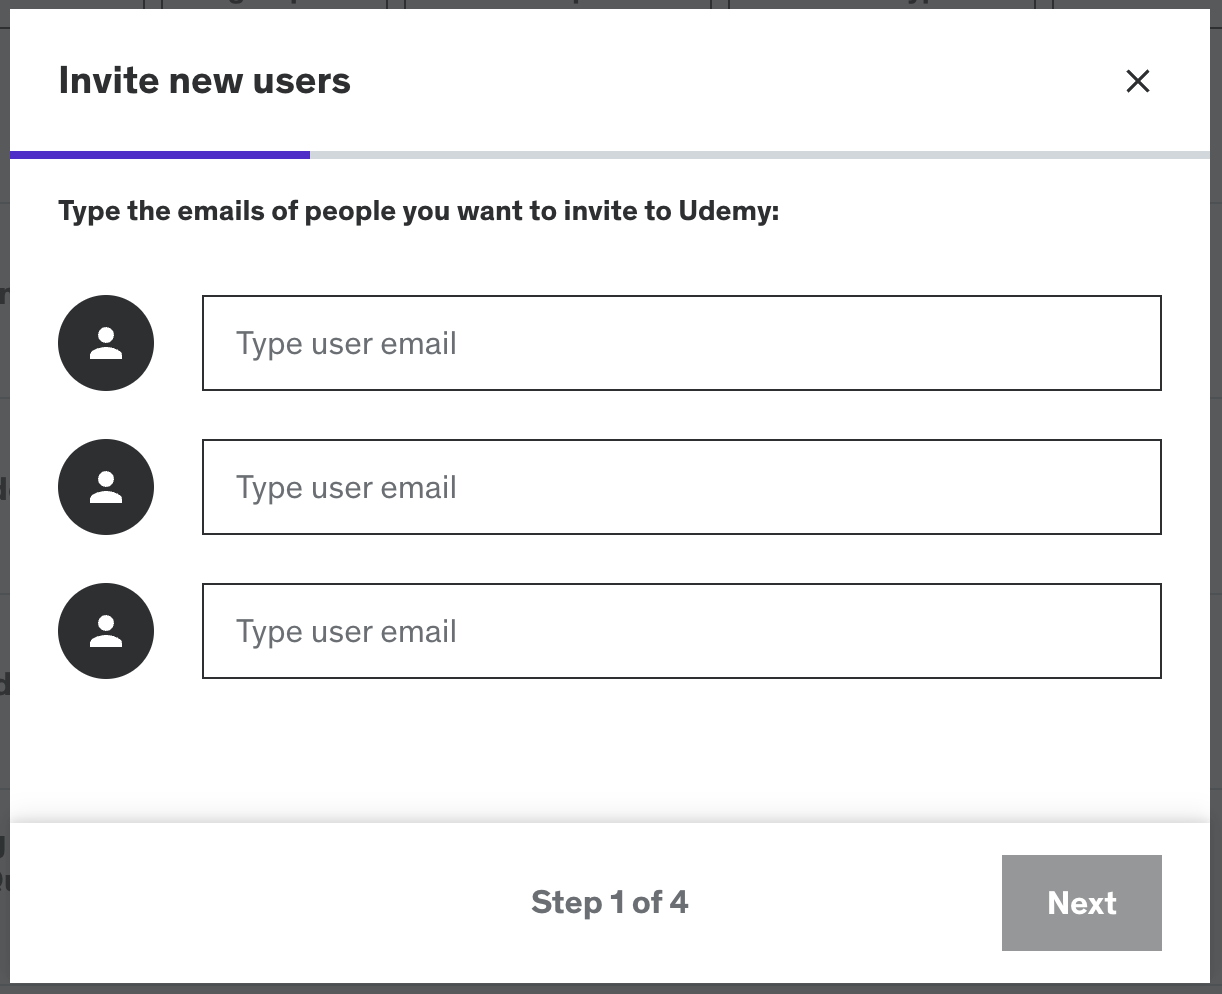Click blank header space between title and X

tap(740, 81)
